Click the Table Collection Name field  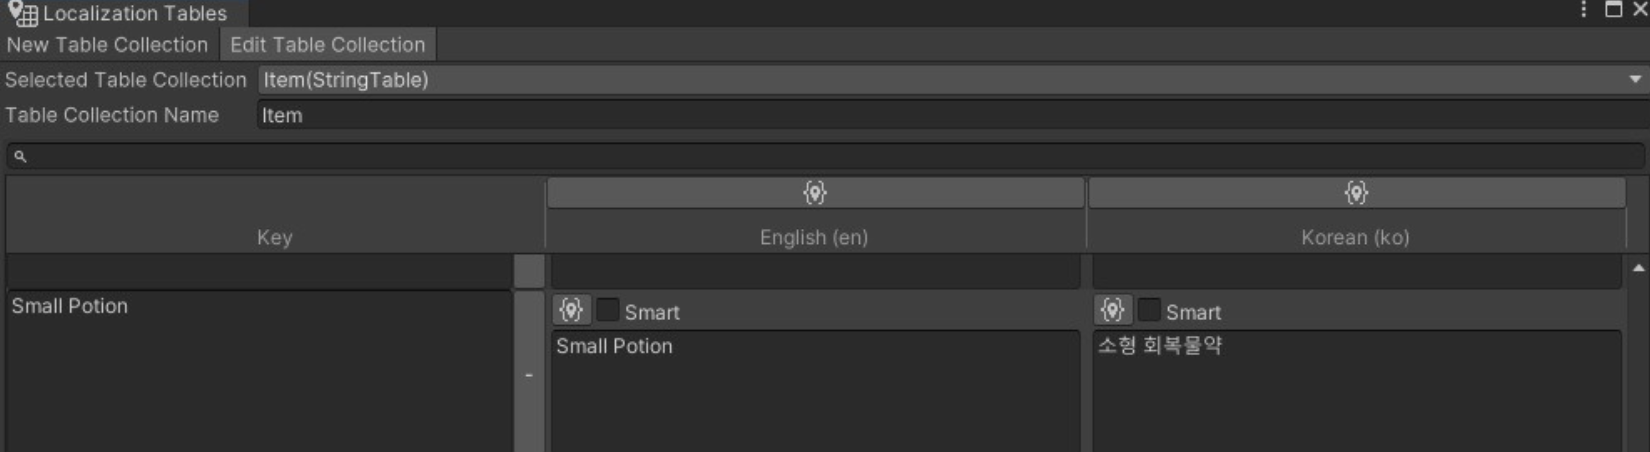pos(950,115)
